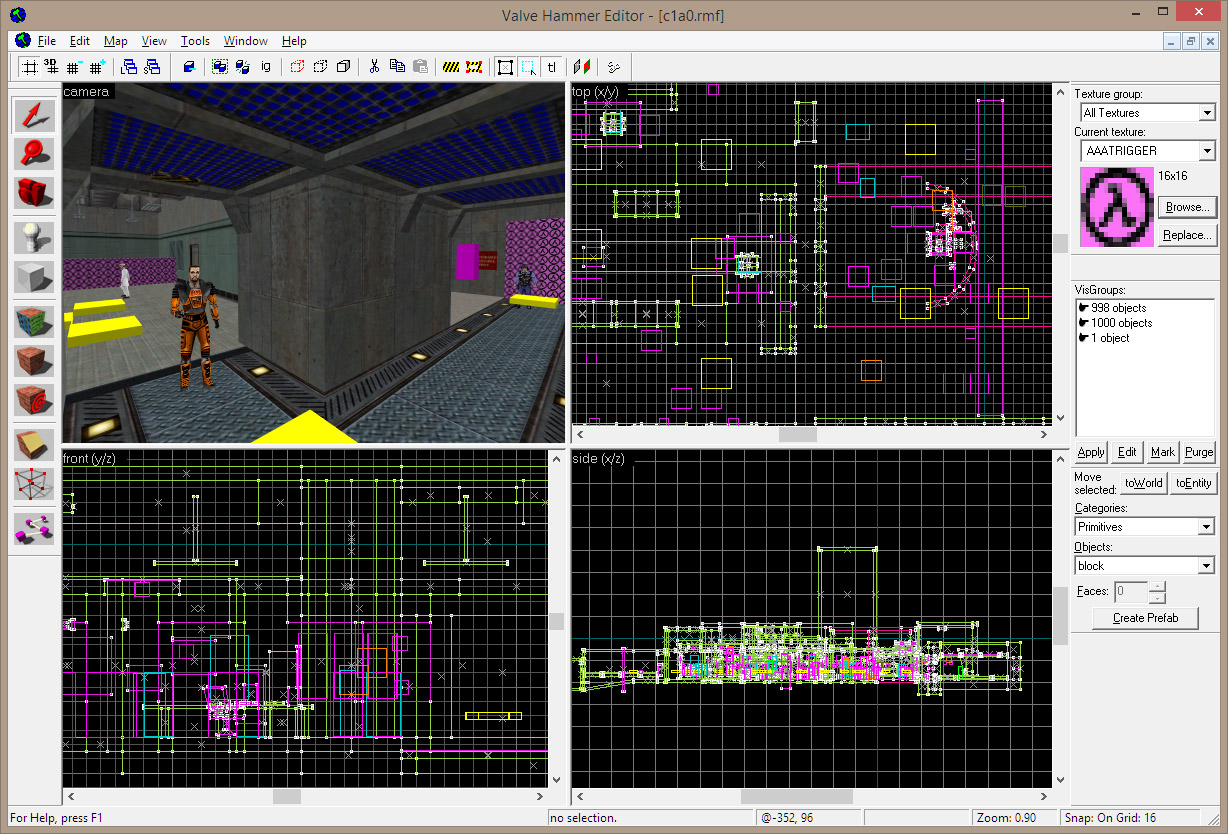The height and width of the screenshot is (834, 1228).
Task: Click the Smaller Grid toolbar icon
Action: pos(74,67)
